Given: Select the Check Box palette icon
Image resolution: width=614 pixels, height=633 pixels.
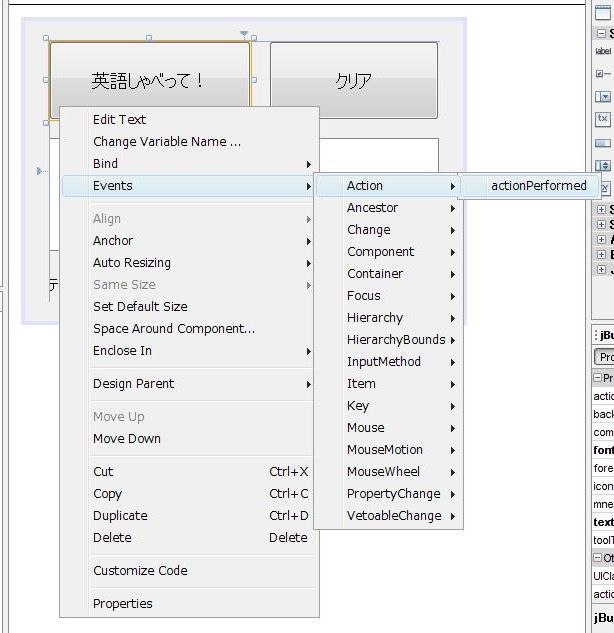Looking at the screenshot, I should [603, 73].
